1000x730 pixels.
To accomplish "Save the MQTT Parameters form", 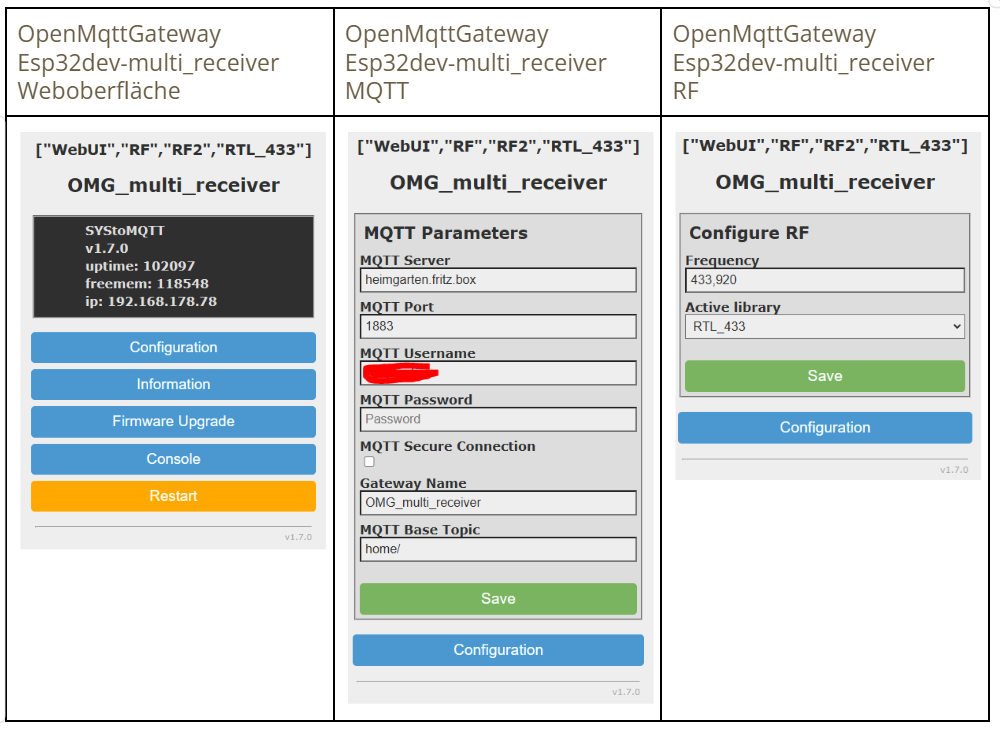I will click(498, 599).
